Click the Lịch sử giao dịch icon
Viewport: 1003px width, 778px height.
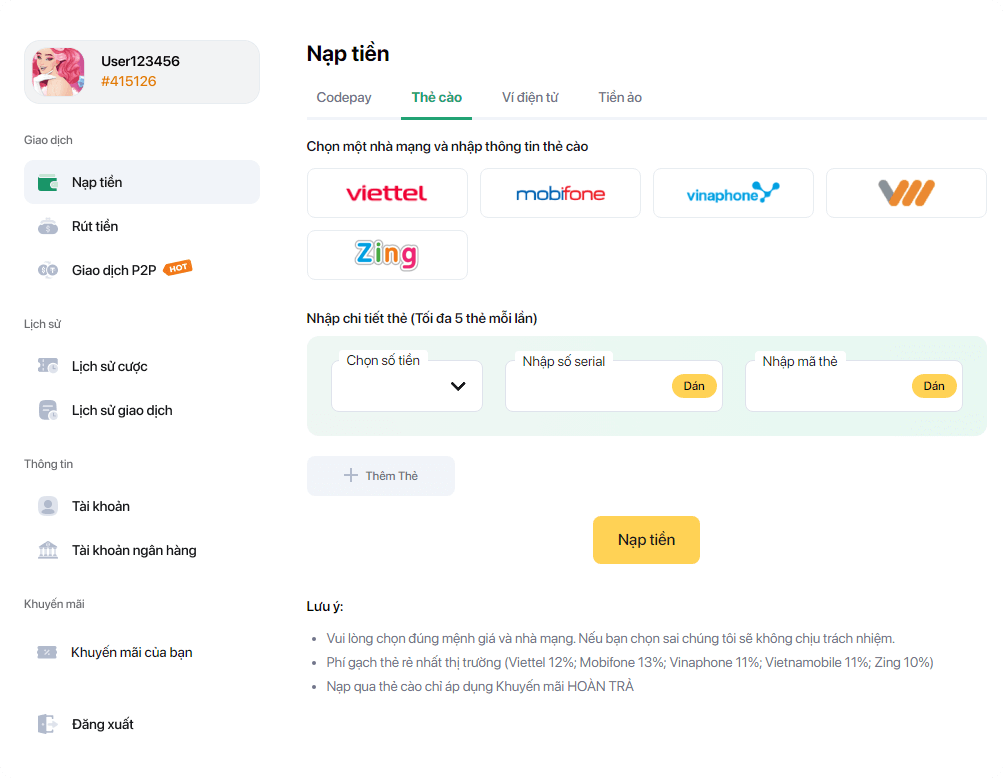click(x=48, y=410)
